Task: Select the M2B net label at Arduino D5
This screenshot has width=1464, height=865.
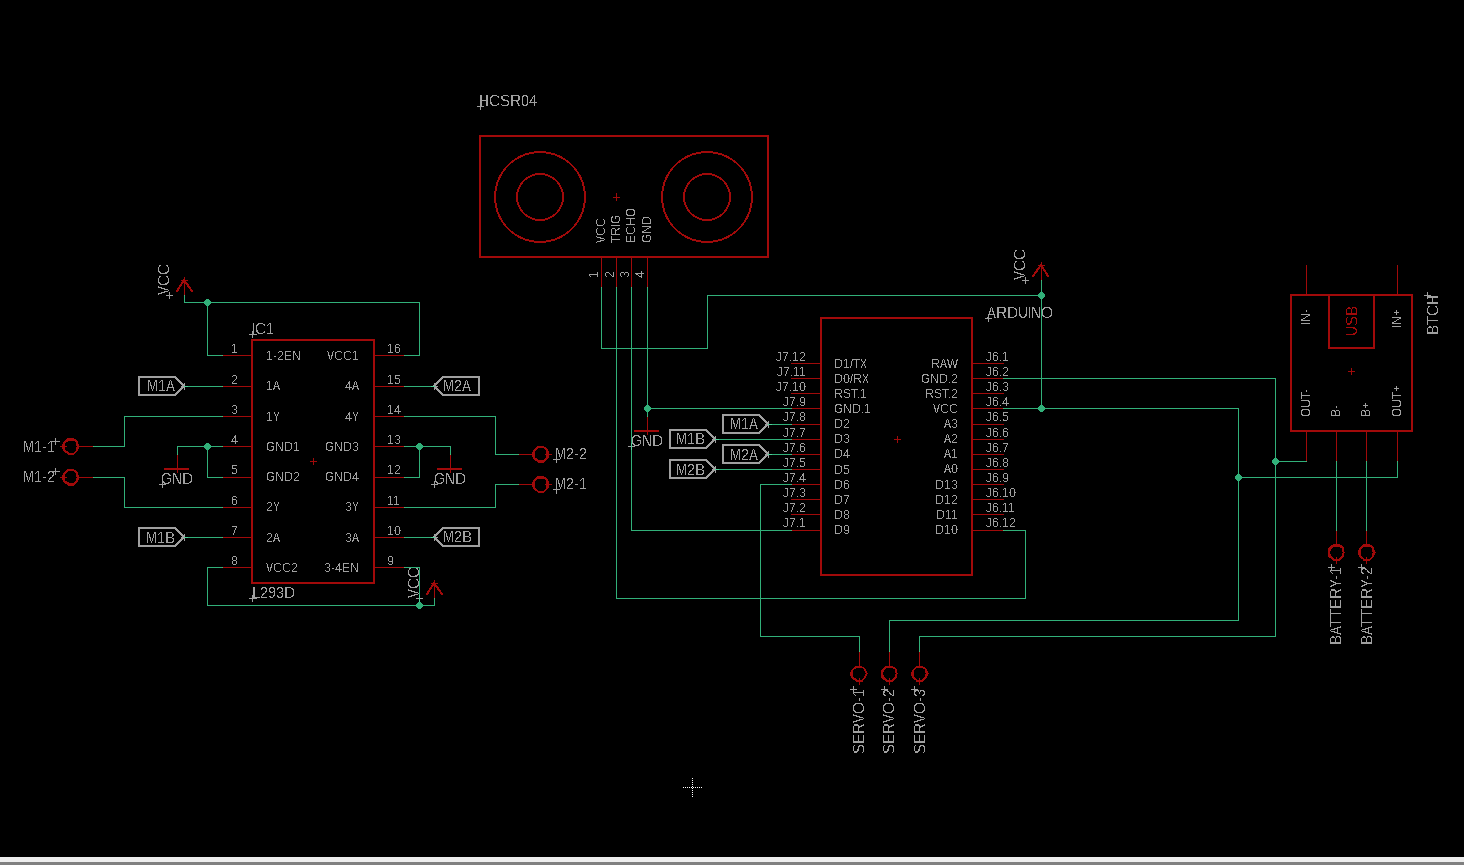Action: tap(692, 470)
